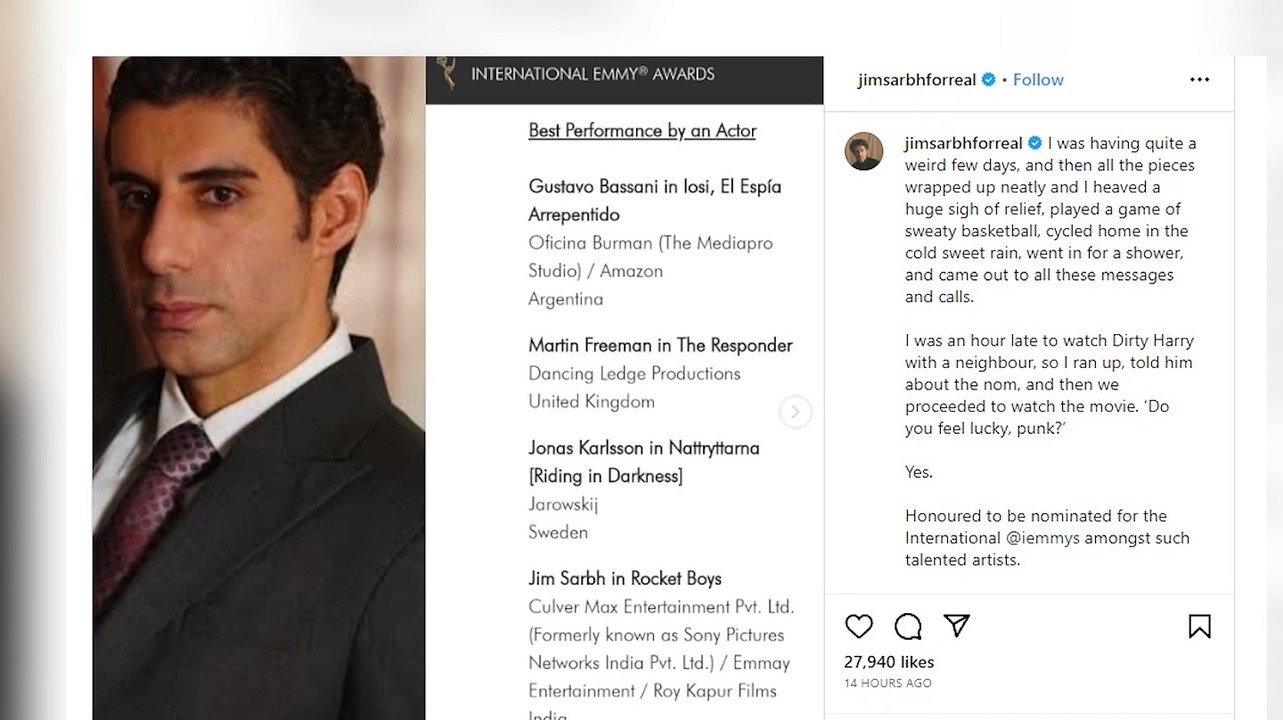Click the man's portrait photo
Screen dimensions: 1283x720
point(259,388)
